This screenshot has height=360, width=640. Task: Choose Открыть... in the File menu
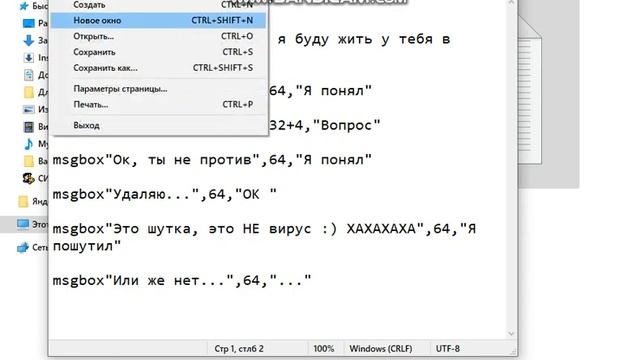pyautogui.click(x=158, y=36)
